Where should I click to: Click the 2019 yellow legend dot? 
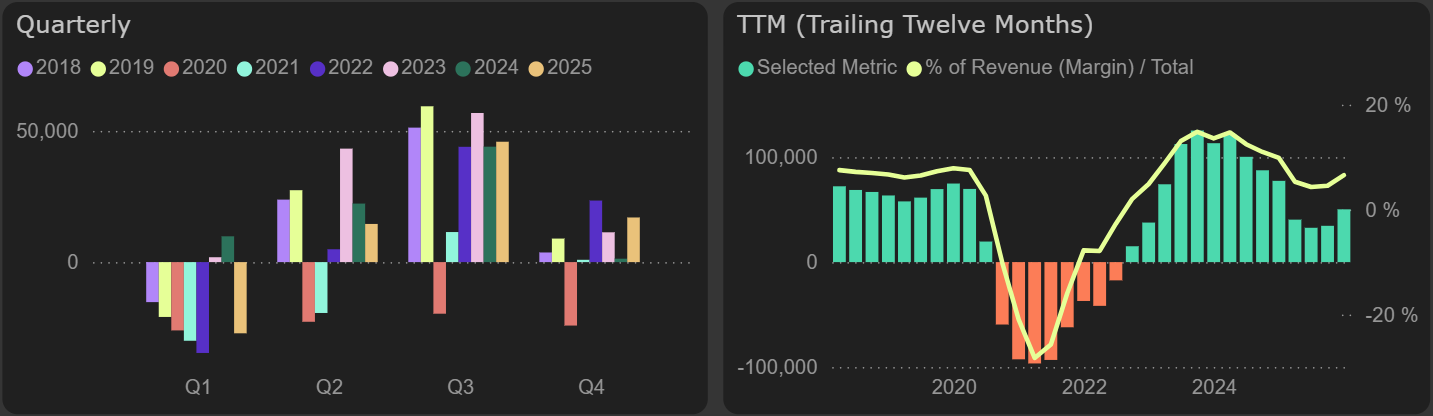click(x=98, y=68)
